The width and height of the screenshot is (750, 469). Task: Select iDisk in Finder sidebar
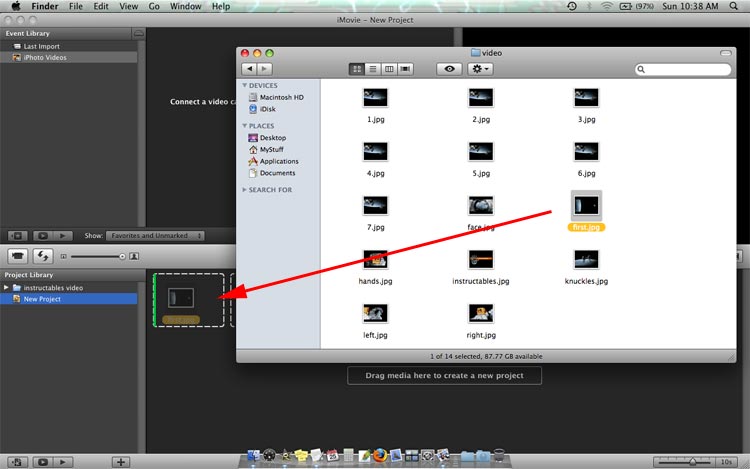click(x=263, y=109)
